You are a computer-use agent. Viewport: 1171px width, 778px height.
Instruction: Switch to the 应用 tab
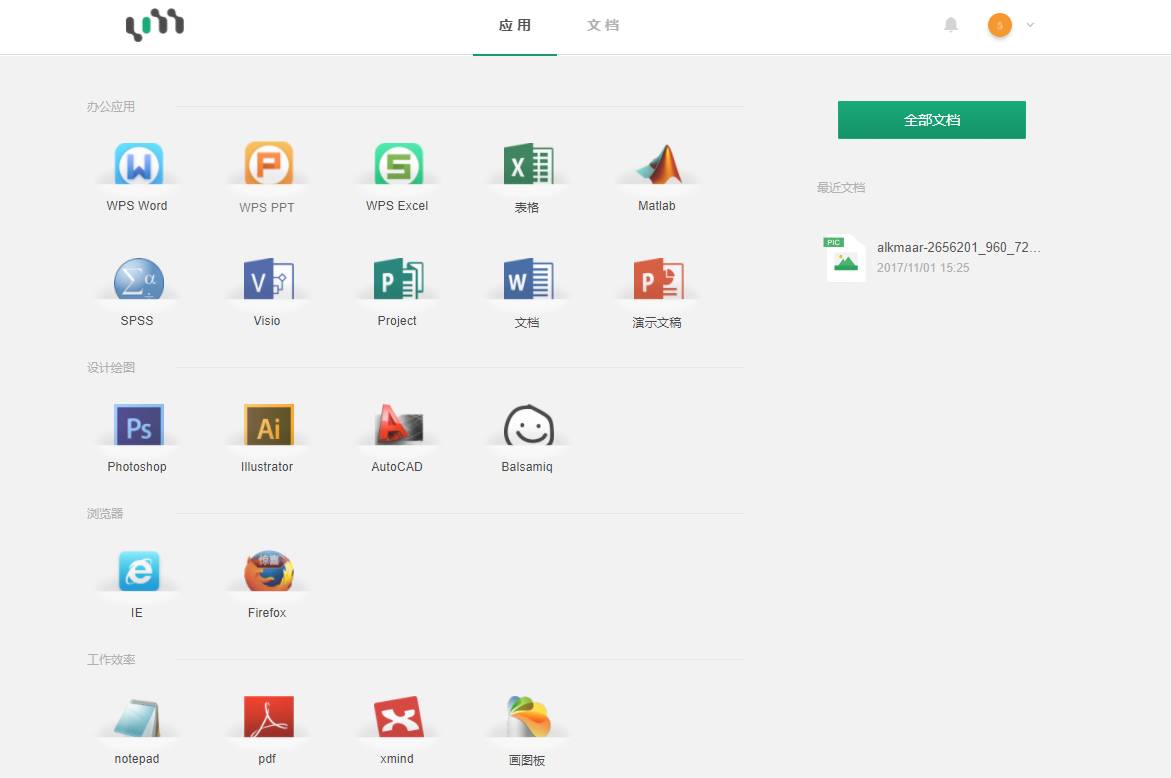515,25
